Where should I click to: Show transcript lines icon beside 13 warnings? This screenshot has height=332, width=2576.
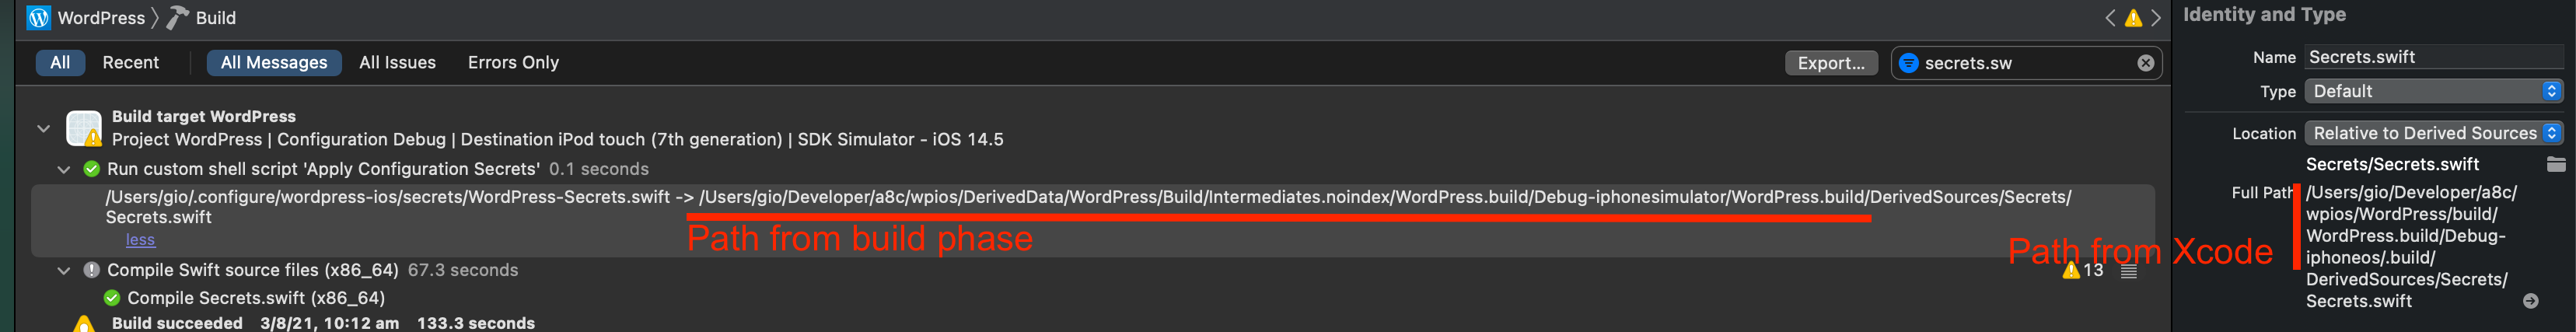click(2129, 271)
